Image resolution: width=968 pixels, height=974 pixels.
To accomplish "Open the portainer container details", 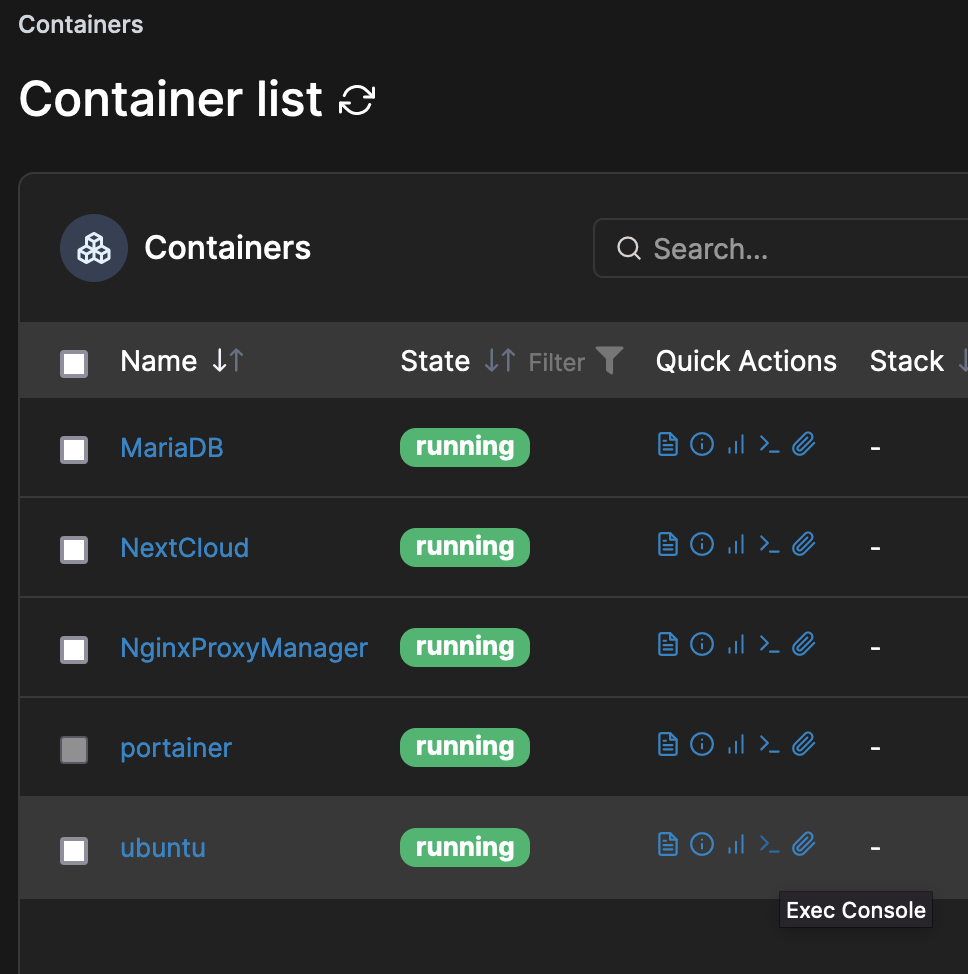I will coord(176,748).
